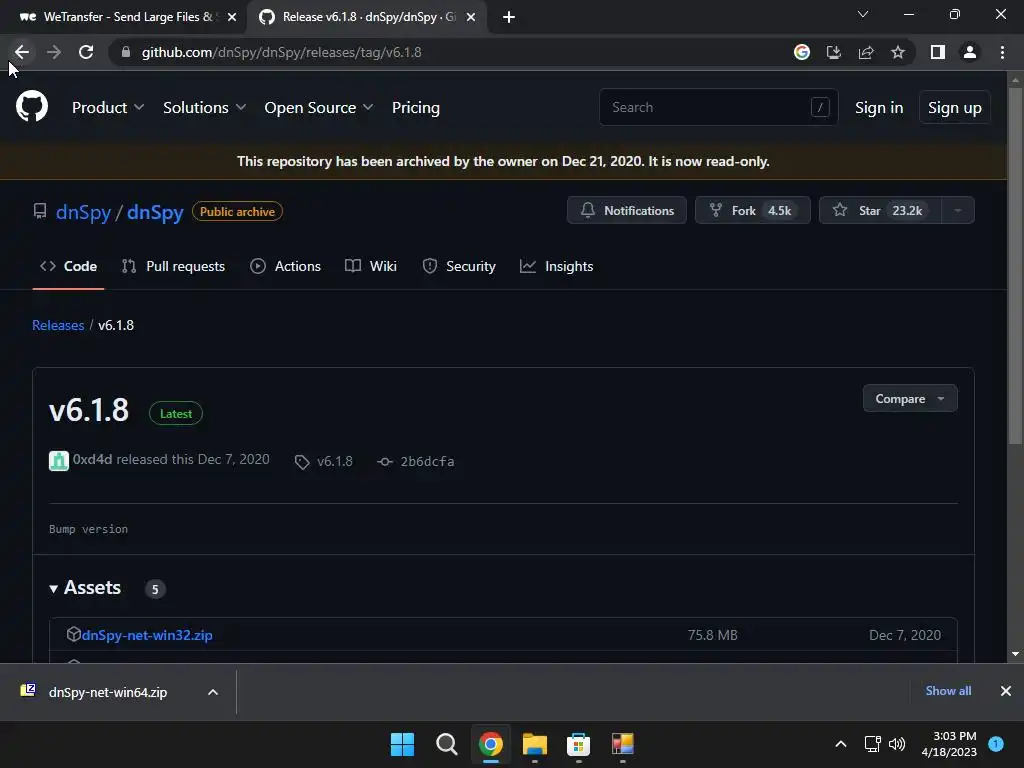Open the 0xd4d author avatar
Screen dimensions: 1024x768
coord(59,460)
